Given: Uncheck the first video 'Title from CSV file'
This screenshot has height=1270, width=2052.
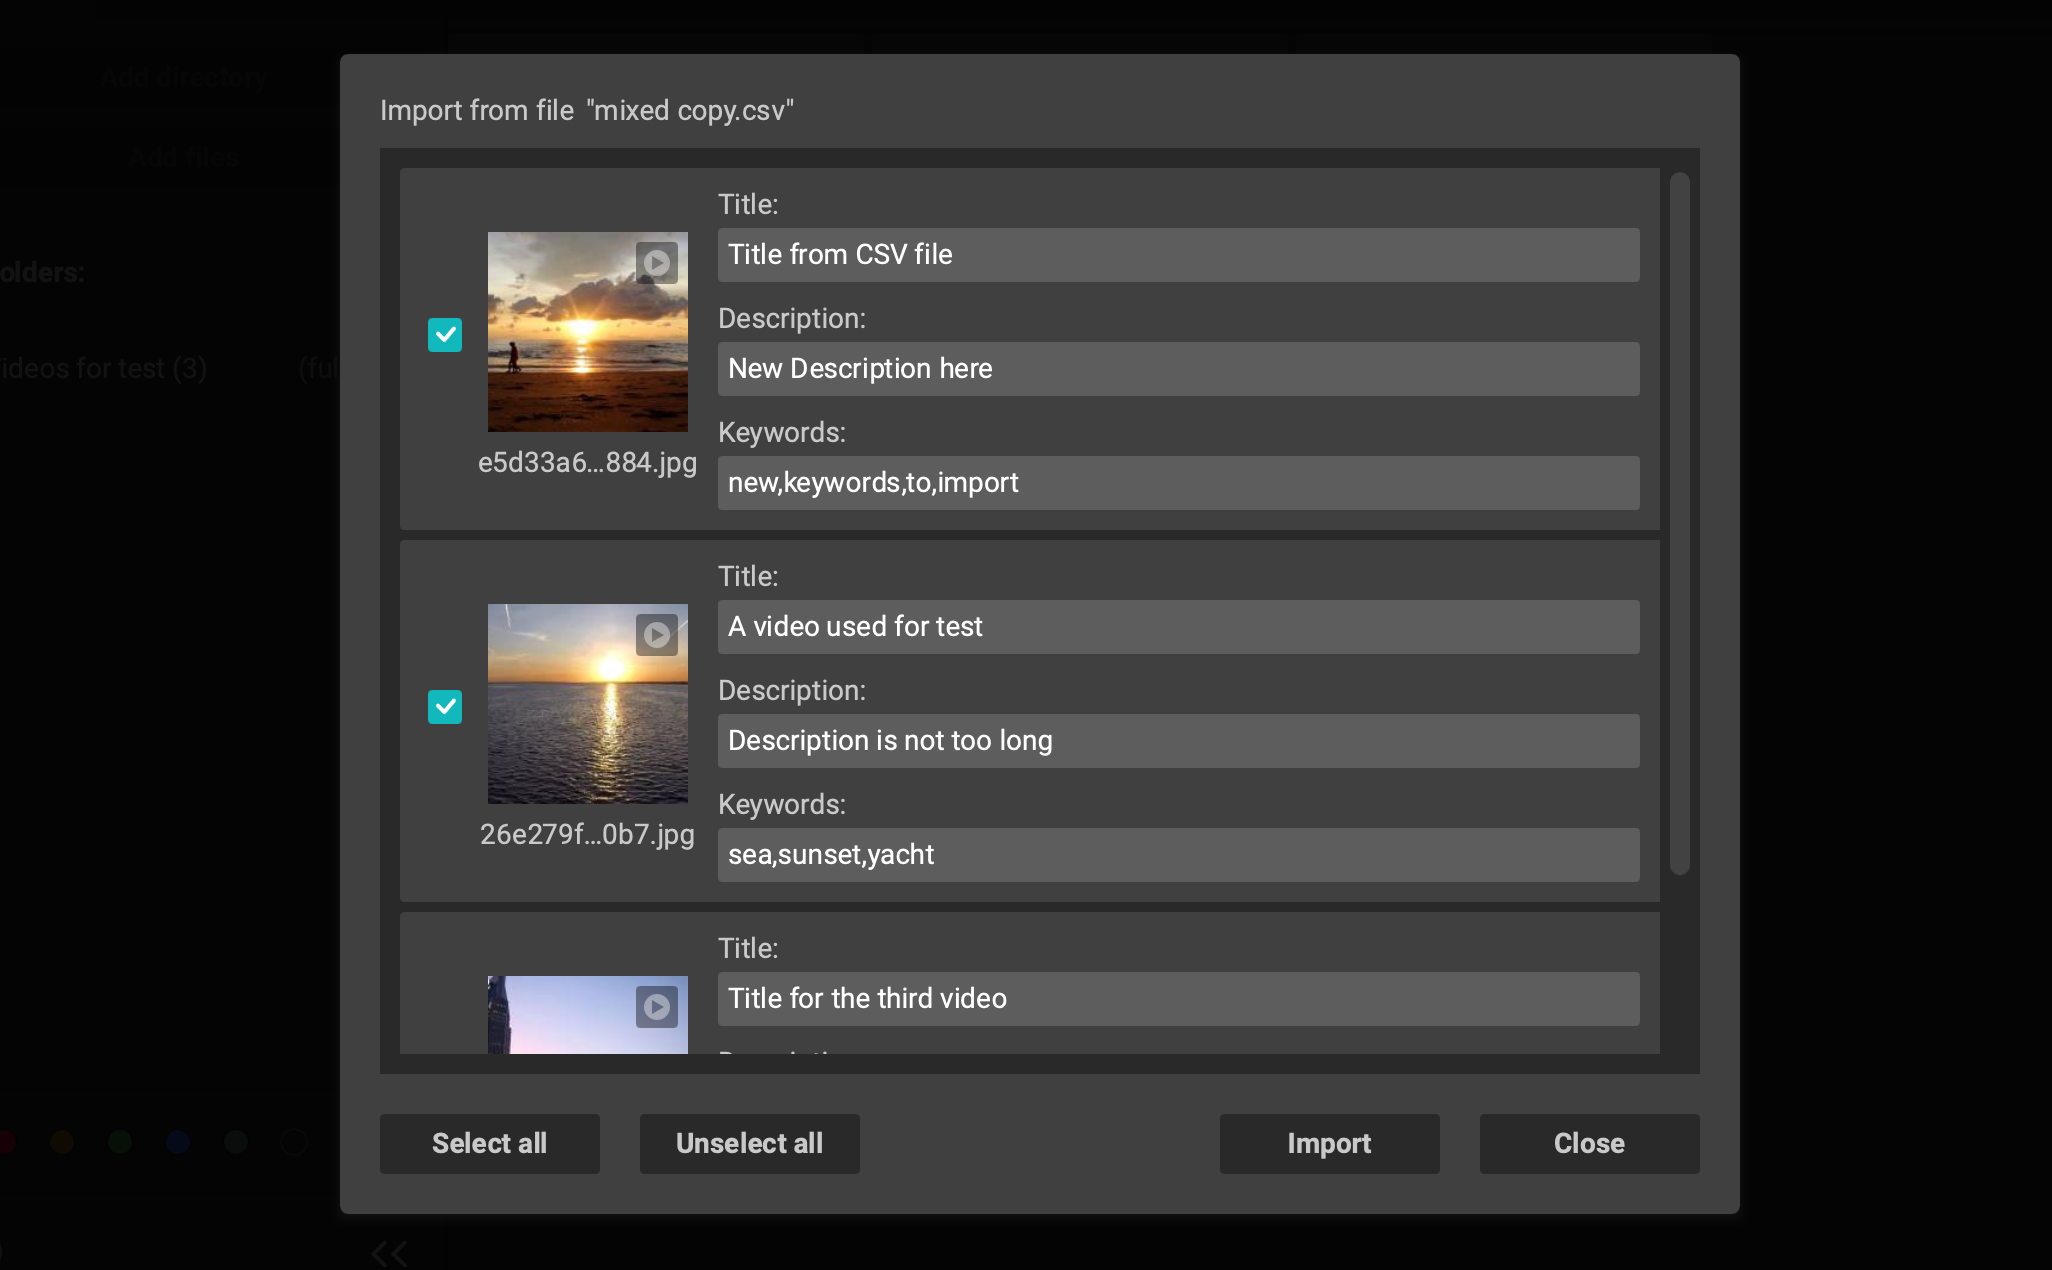Looking at the screenshot, I should pos(445,335).
